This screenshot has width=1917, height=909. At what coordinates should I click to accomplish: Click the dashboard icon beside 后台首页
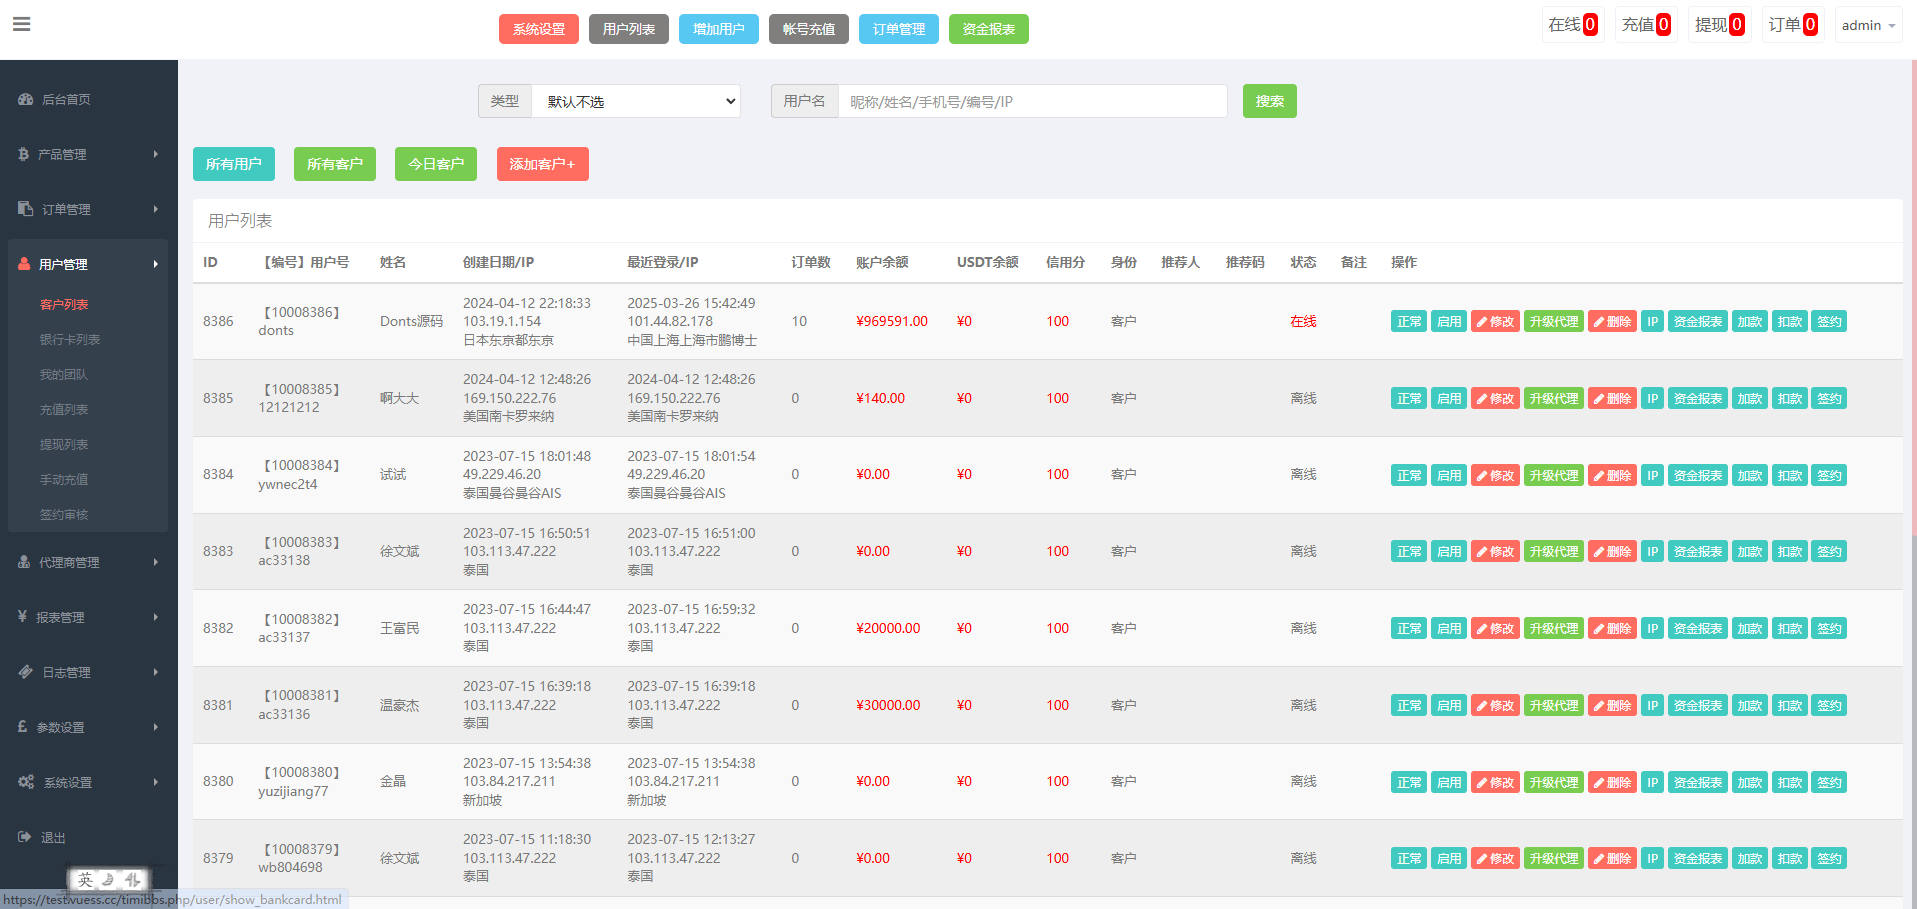click(26, 100)
